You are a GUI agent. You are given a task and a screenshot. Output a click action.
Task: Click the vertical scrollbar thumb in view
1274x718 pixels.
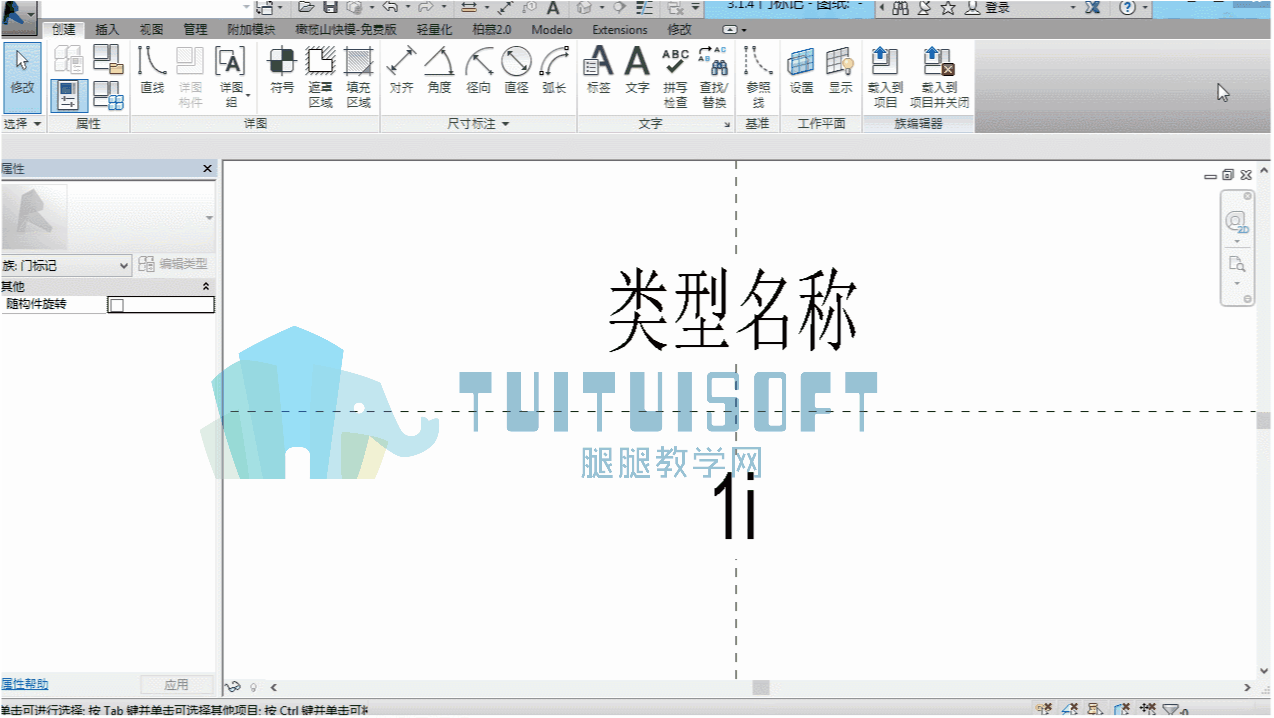click(x=1264, y=421)
